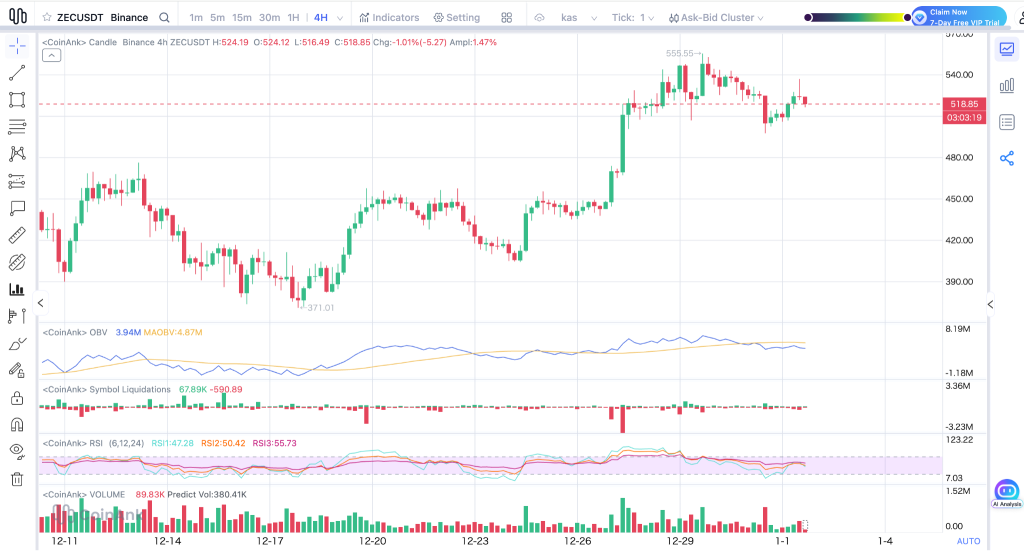The image size is (1024, 556).
Task: Select the brush drawing tool
Action: click(x=17, y=344)
